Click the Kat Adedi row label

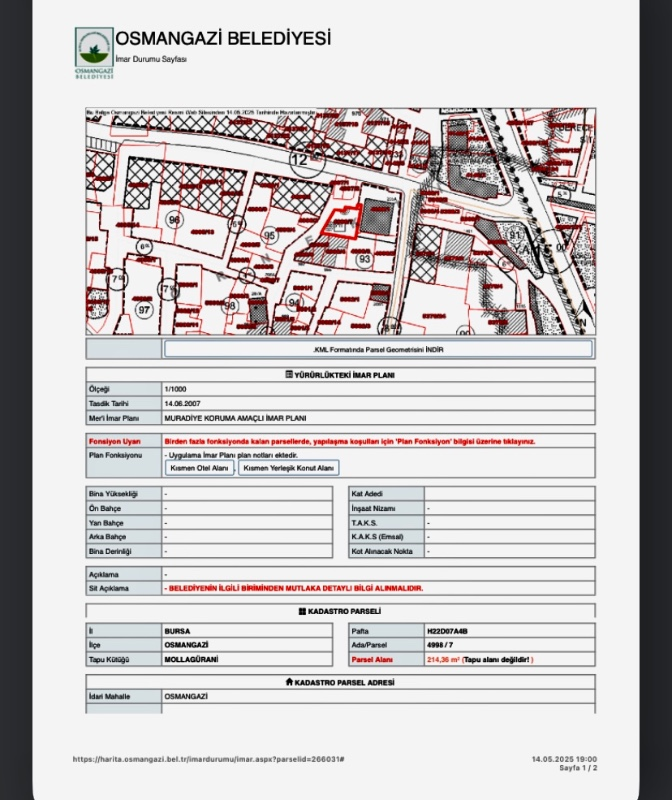click(x=367, y=494)
